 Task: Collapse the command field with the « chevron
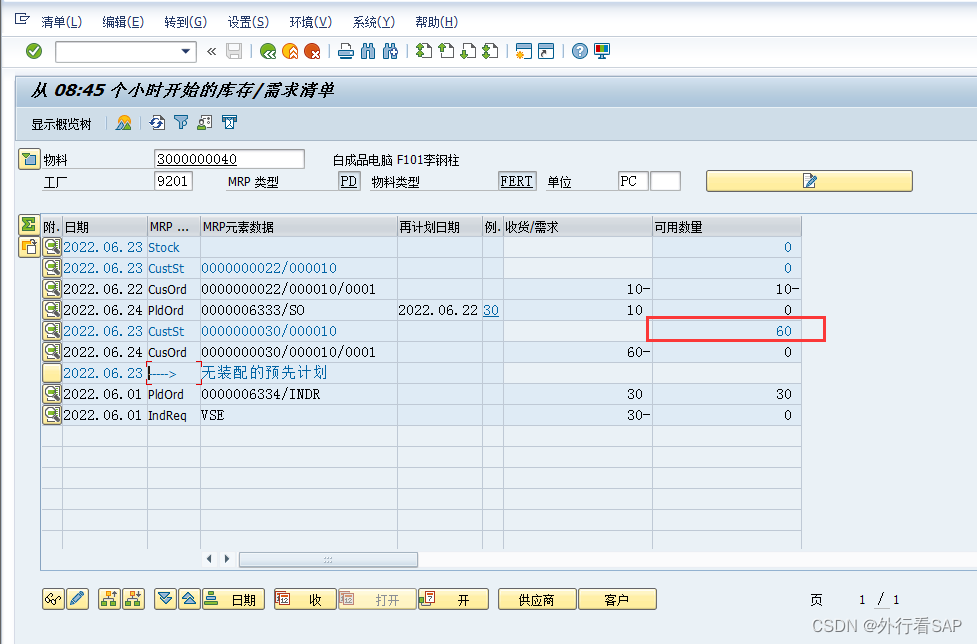210,51
